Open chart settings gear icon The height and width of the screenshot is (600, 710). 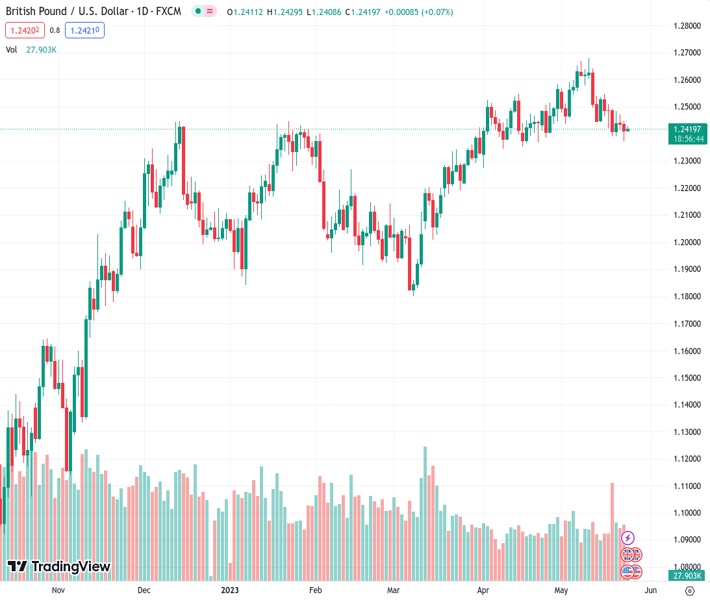(x=690, y=591)
